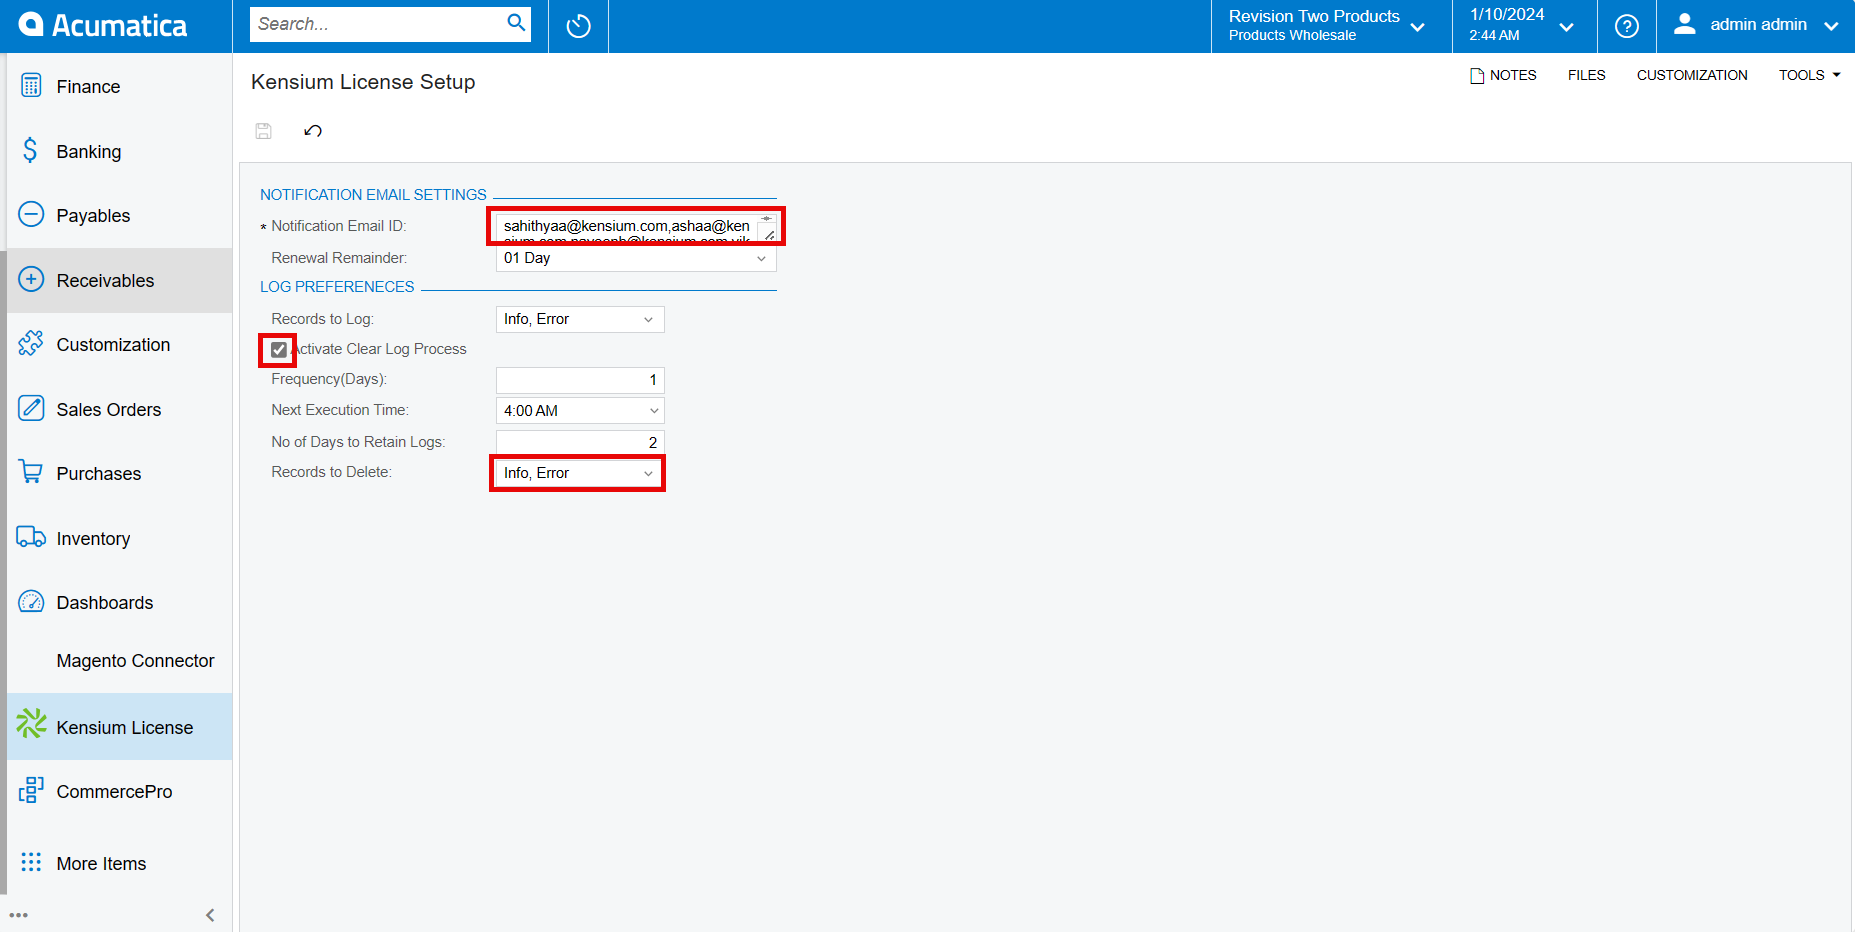Toggle the Activate Clear Log Process checkbox
This screenshot has height=932, width=1855.
click(278, 349)
